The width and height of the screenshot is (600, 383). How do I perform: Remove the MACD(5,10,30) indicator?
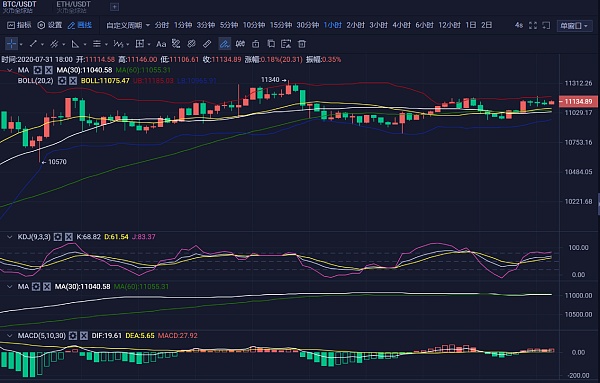point(84,336)
